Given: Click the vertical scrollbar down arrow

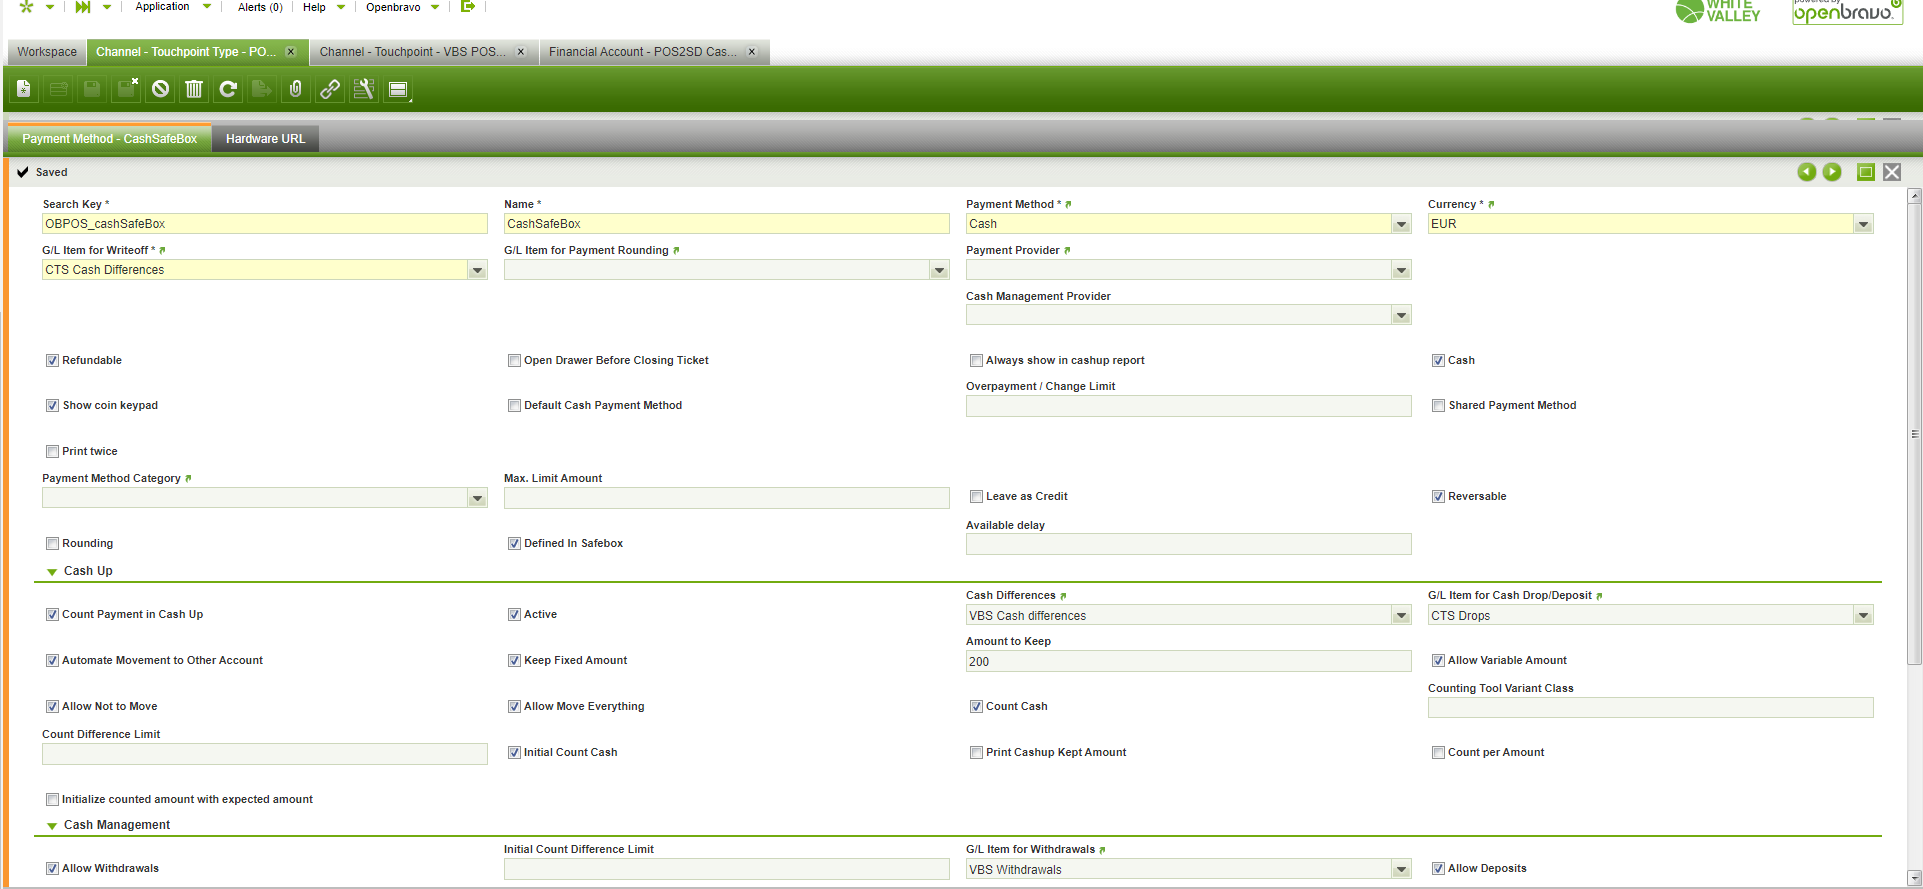Looking at the screenshot, I should (1914, 878).
